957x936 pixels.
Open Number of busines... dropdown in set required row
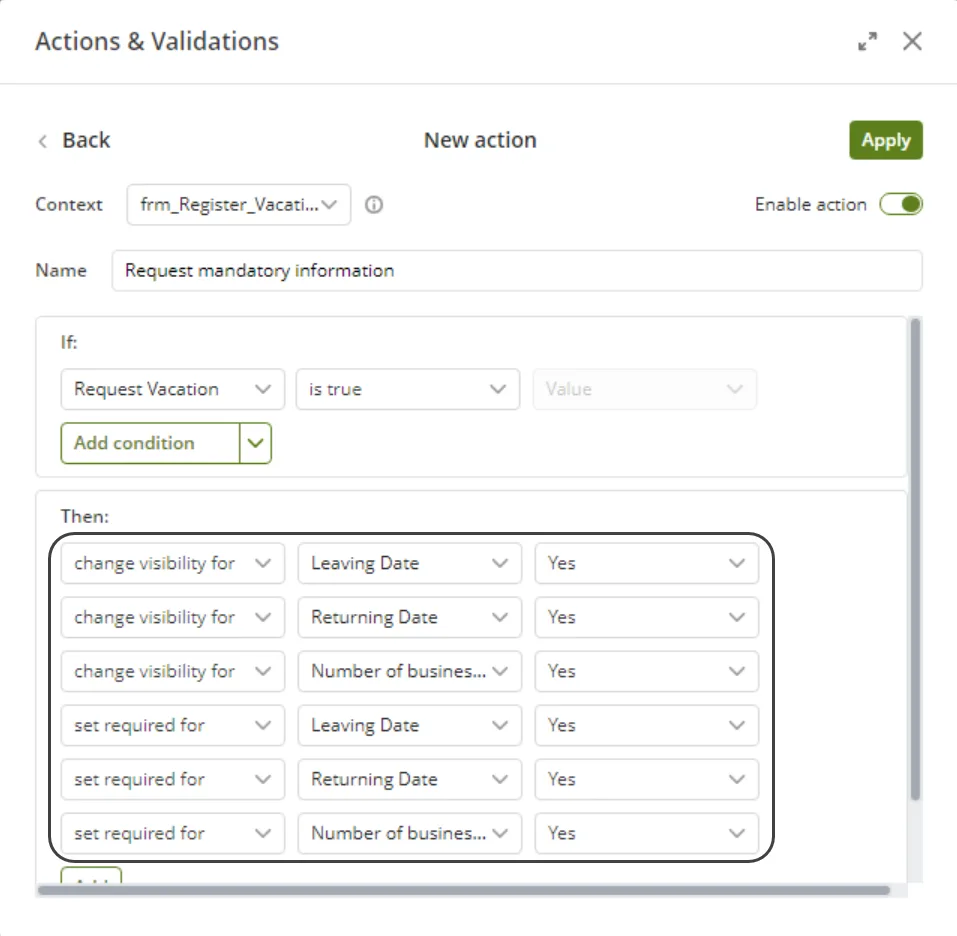[410, 833]
